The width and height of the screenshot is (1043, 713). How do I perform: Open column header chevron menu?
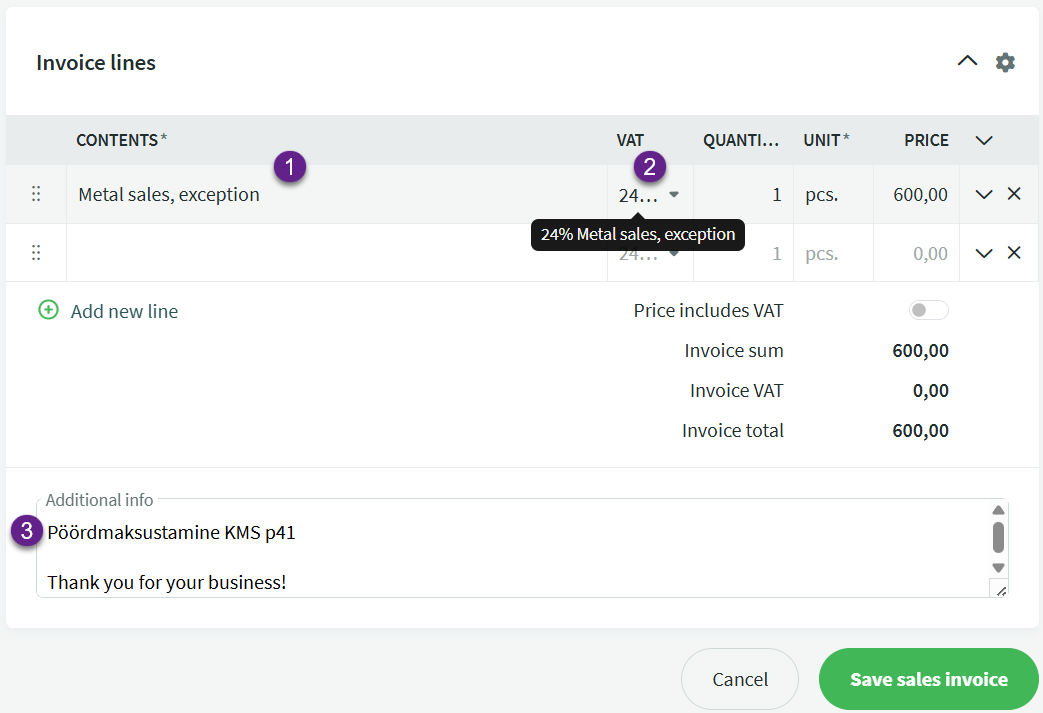point(983,140)
